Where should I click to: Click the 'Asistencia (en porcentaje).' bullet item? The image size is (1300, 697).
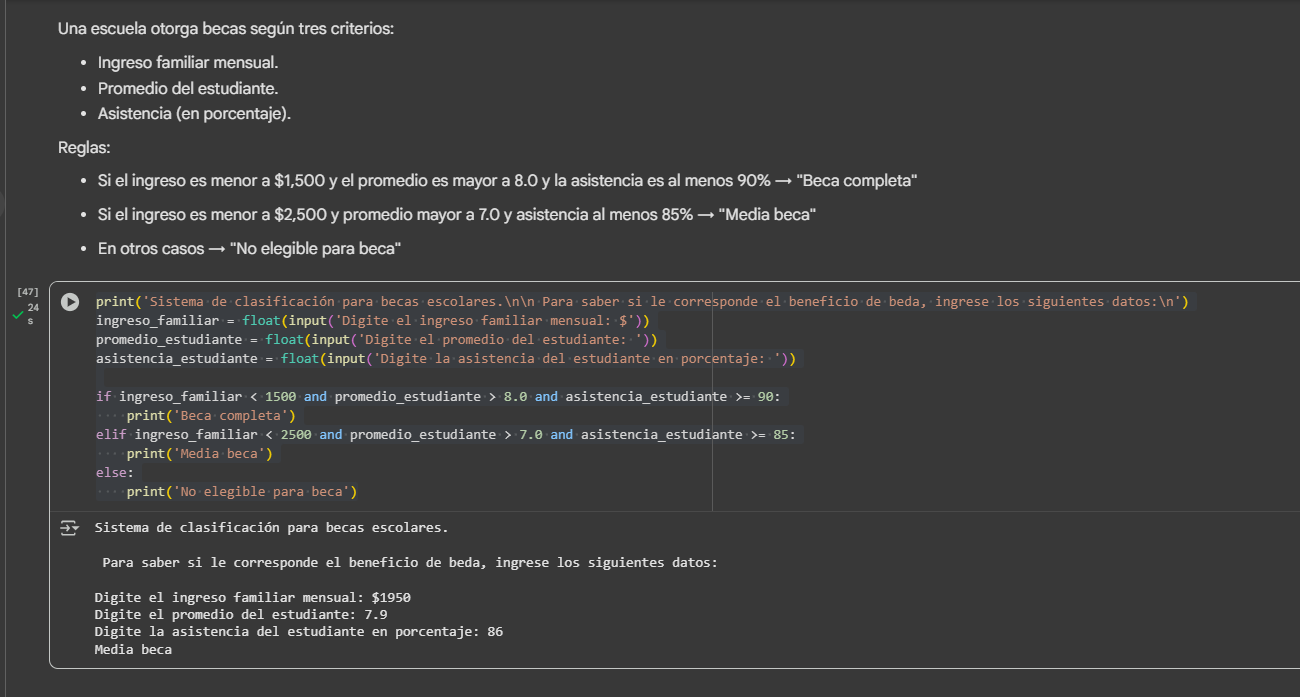(195, 114)
